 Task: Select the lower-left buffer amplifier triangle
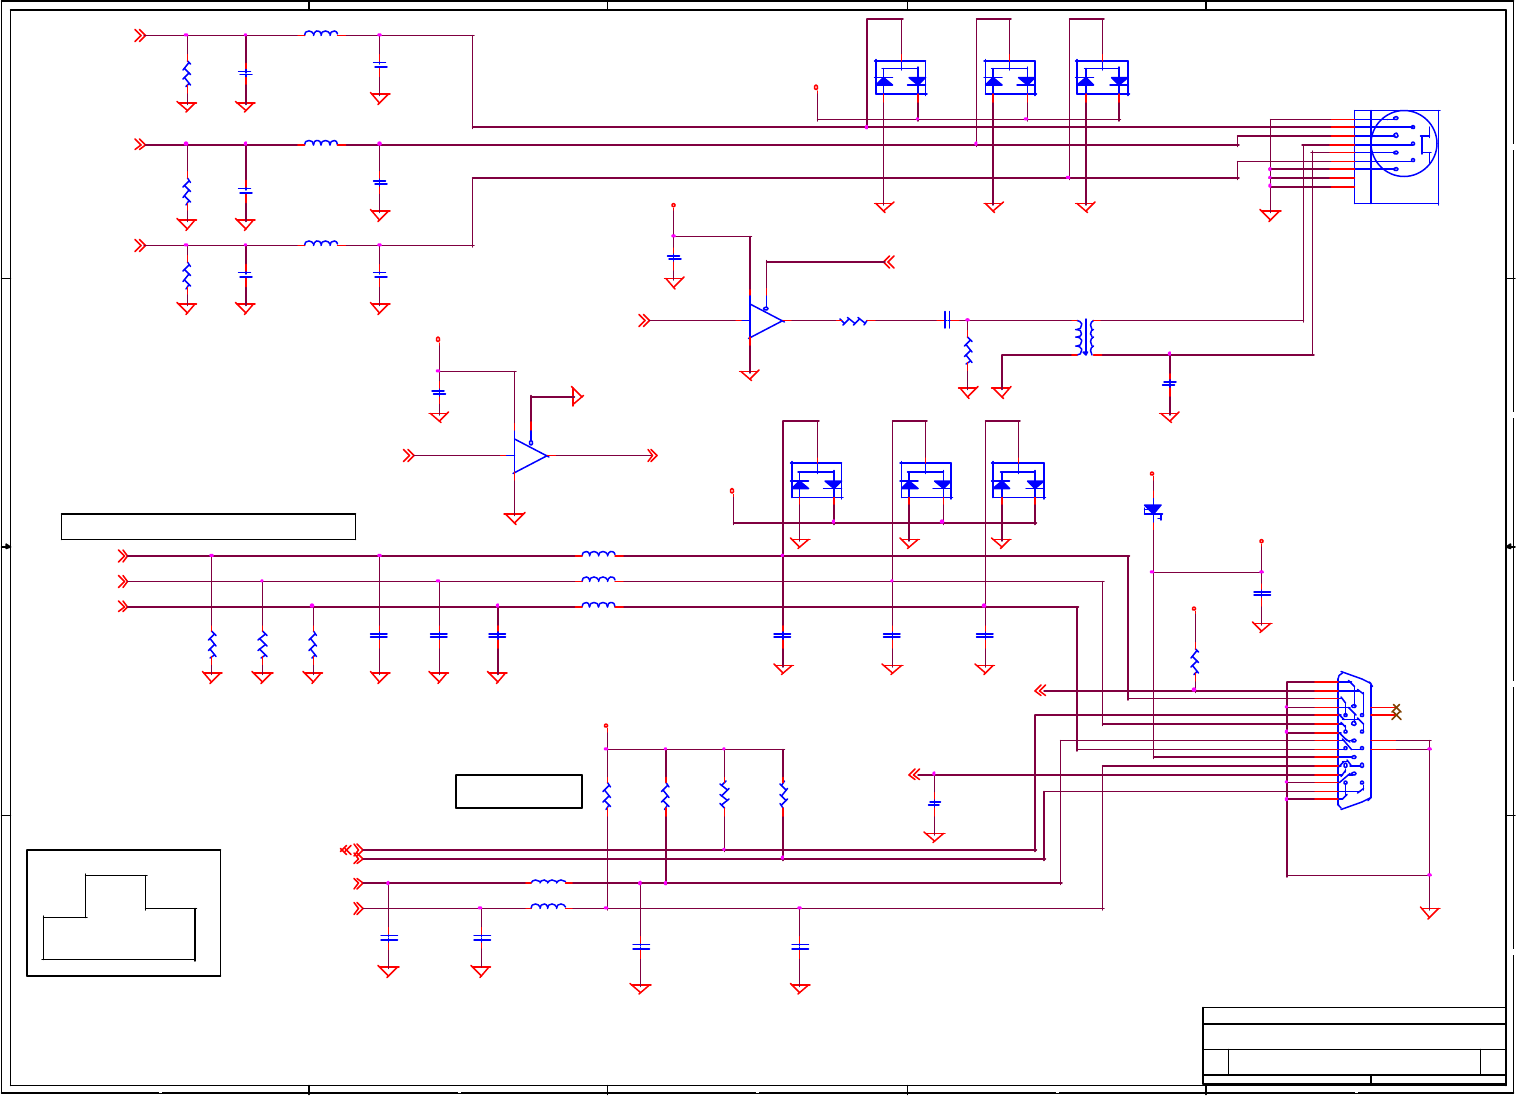tap(531, 456)
